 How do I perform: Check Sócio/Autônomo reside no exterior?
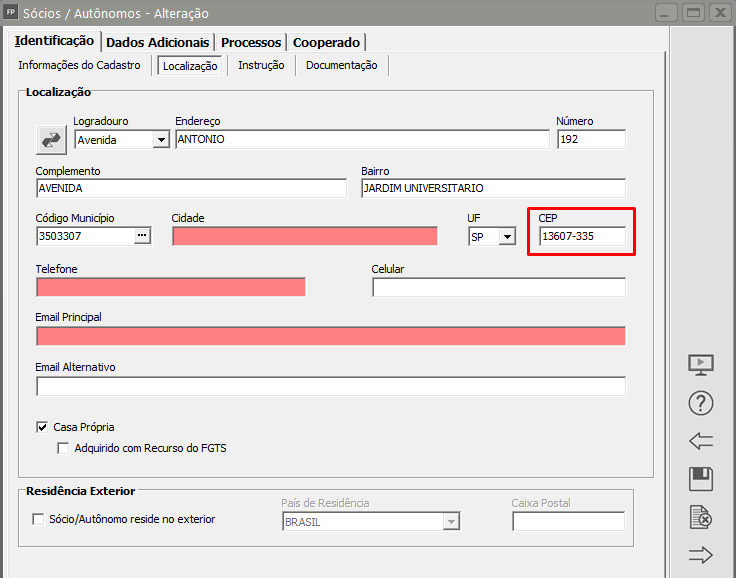point(39,519)
